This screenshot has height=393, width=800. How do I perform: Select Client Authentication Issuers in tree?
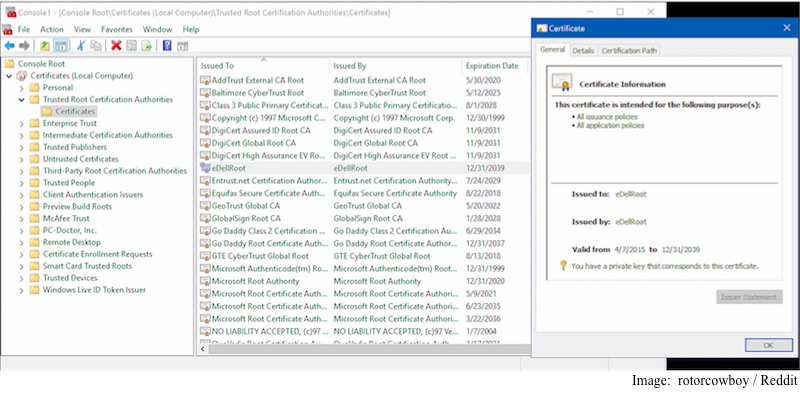pyautogui.click(x=93, y=194)
